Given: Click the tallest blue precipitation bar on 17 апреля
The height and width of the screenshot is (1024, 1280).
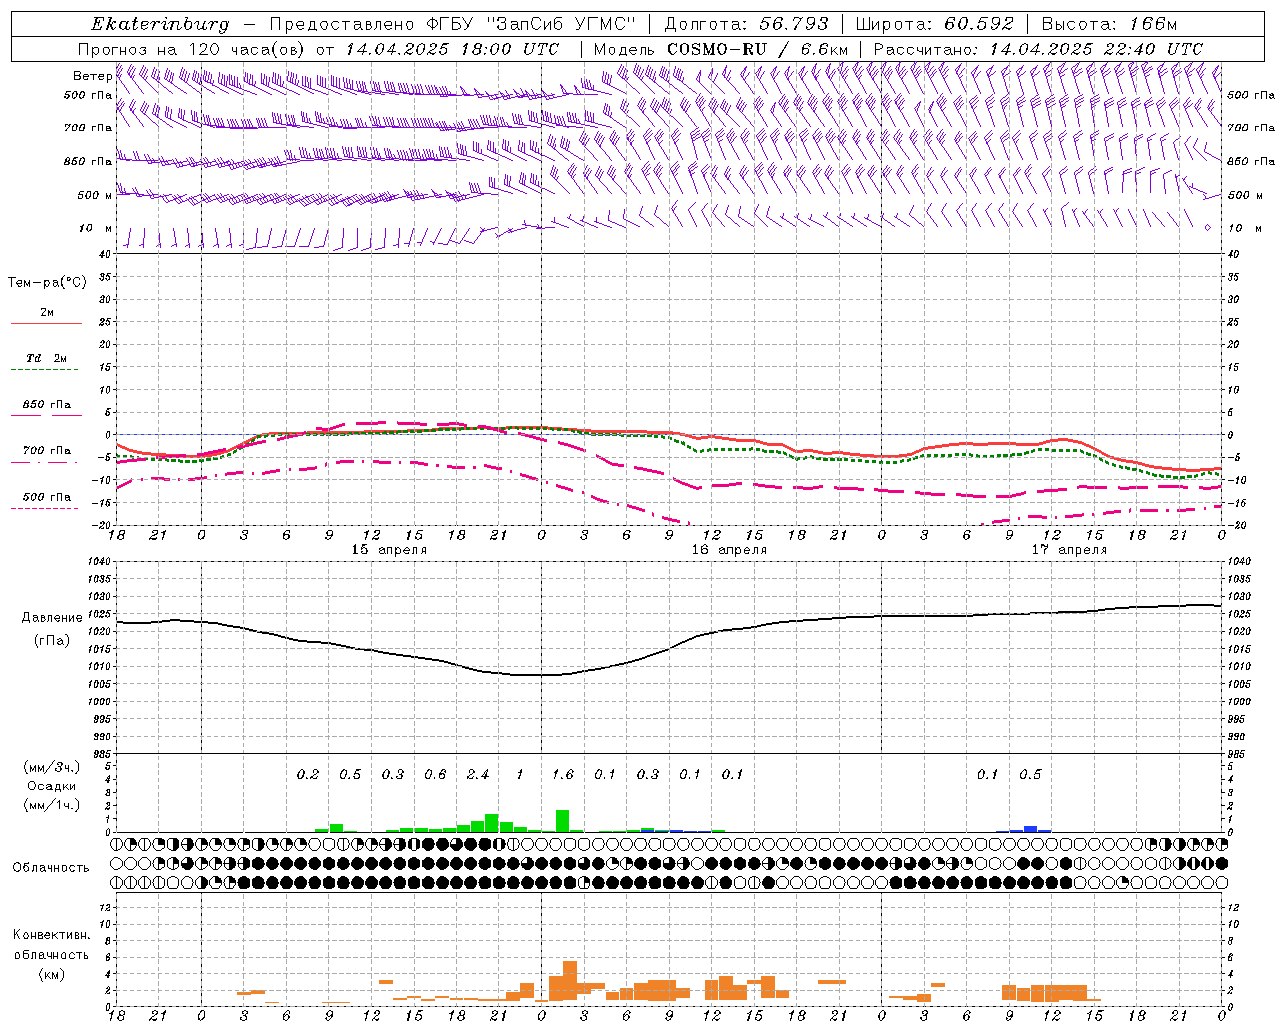Looking at the screenshot, I should [1030, 829].
